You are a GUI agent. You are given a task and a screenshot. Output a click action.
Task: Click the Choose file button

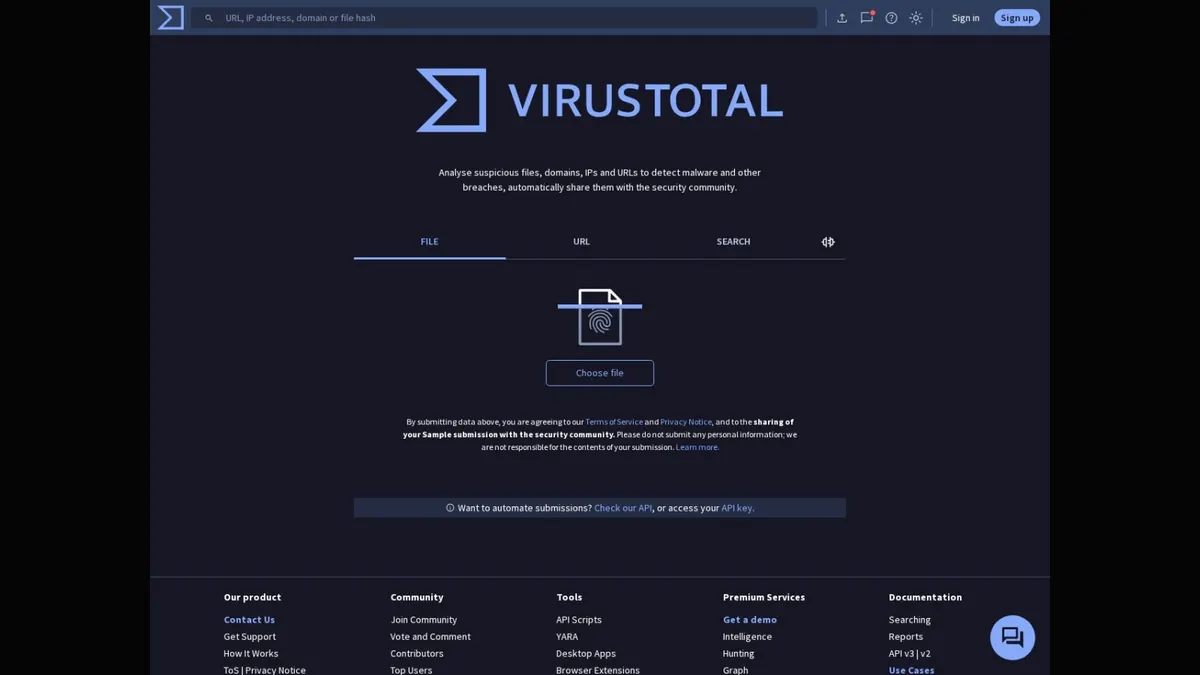coord(600,373)
